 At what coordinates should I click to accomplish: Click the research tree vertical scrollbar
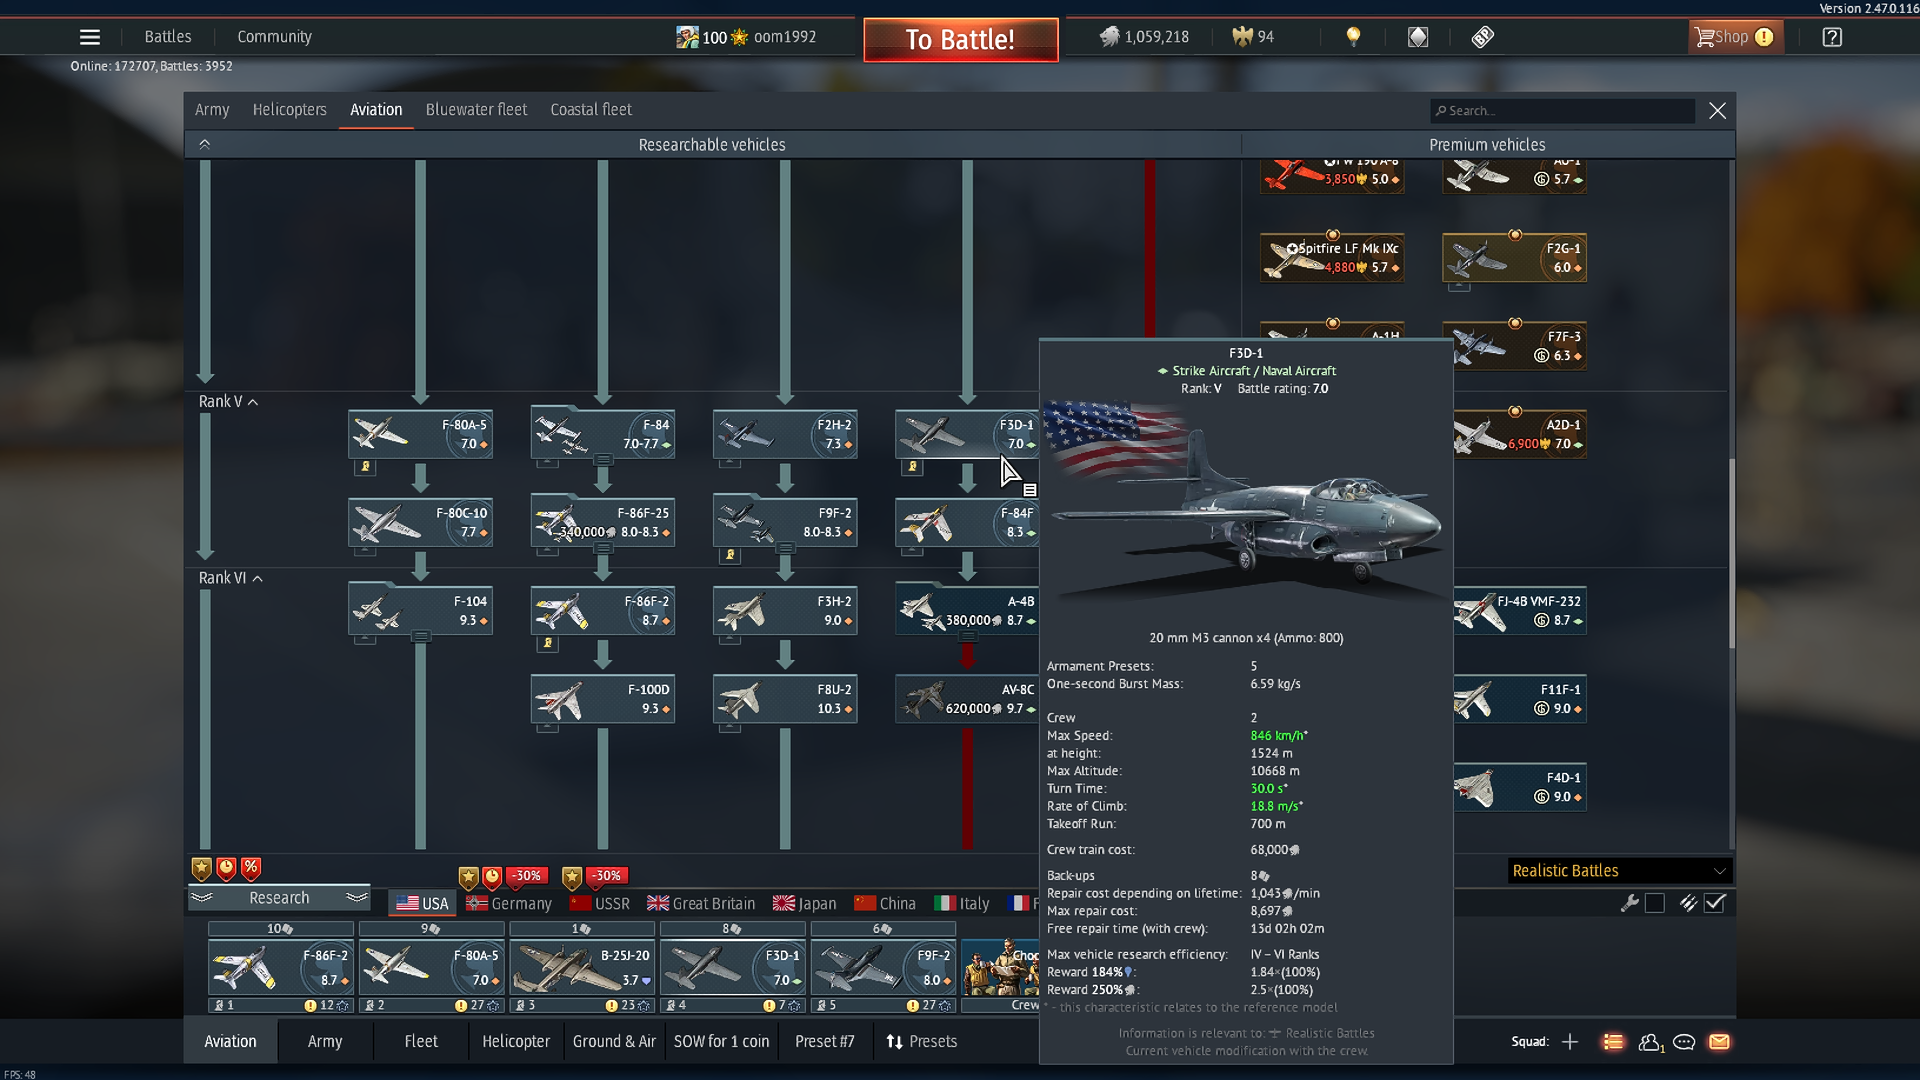(1732, 555)
